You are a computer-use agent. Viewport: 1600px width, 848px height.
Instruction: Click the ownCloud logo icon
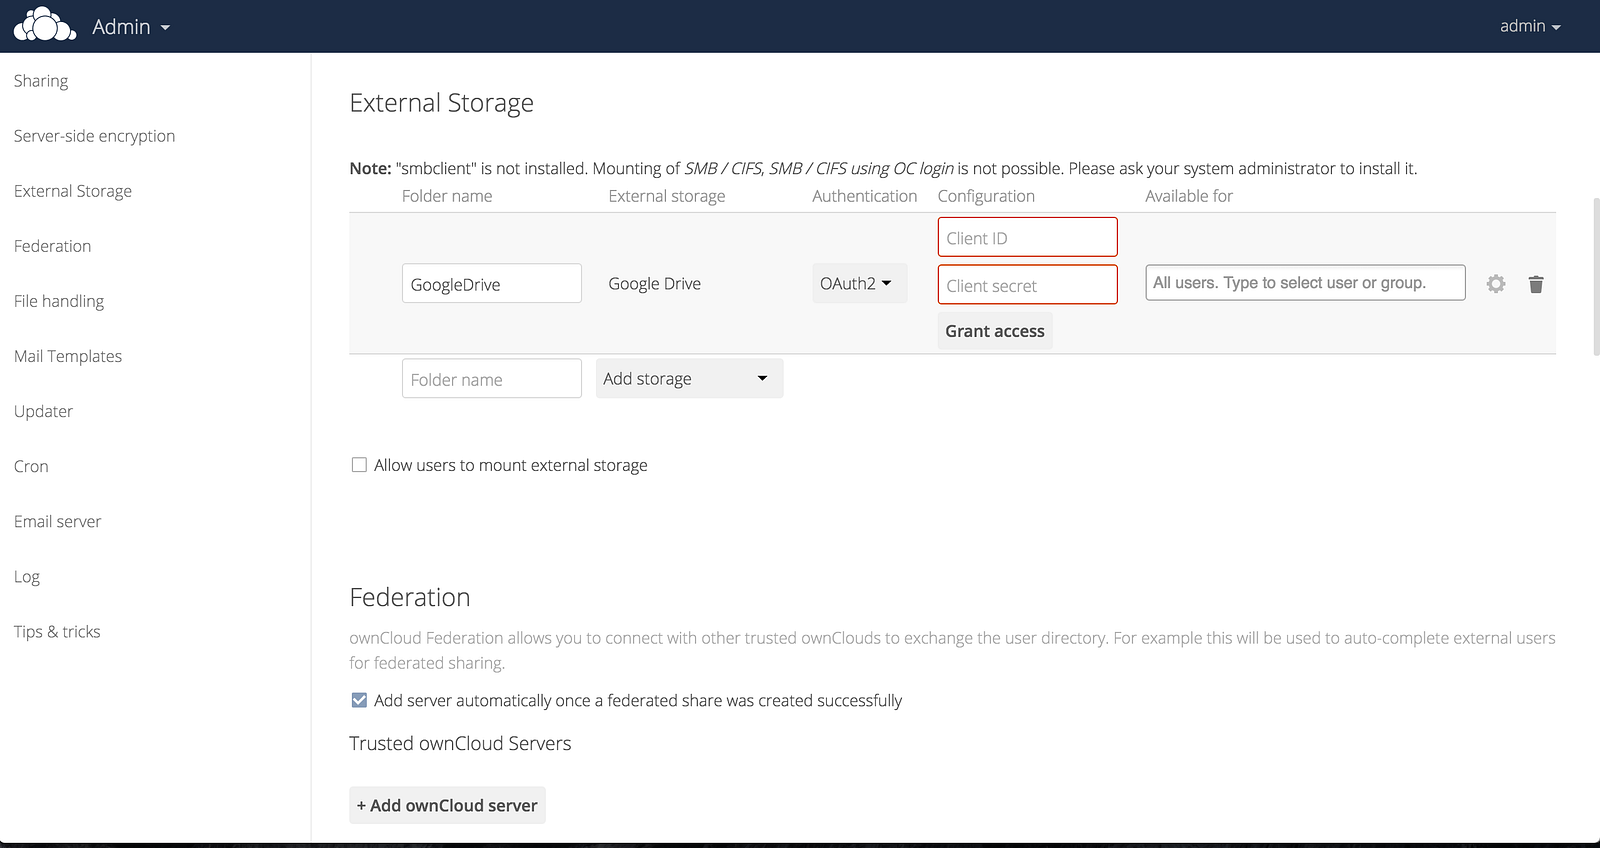(x=44, y=25)
